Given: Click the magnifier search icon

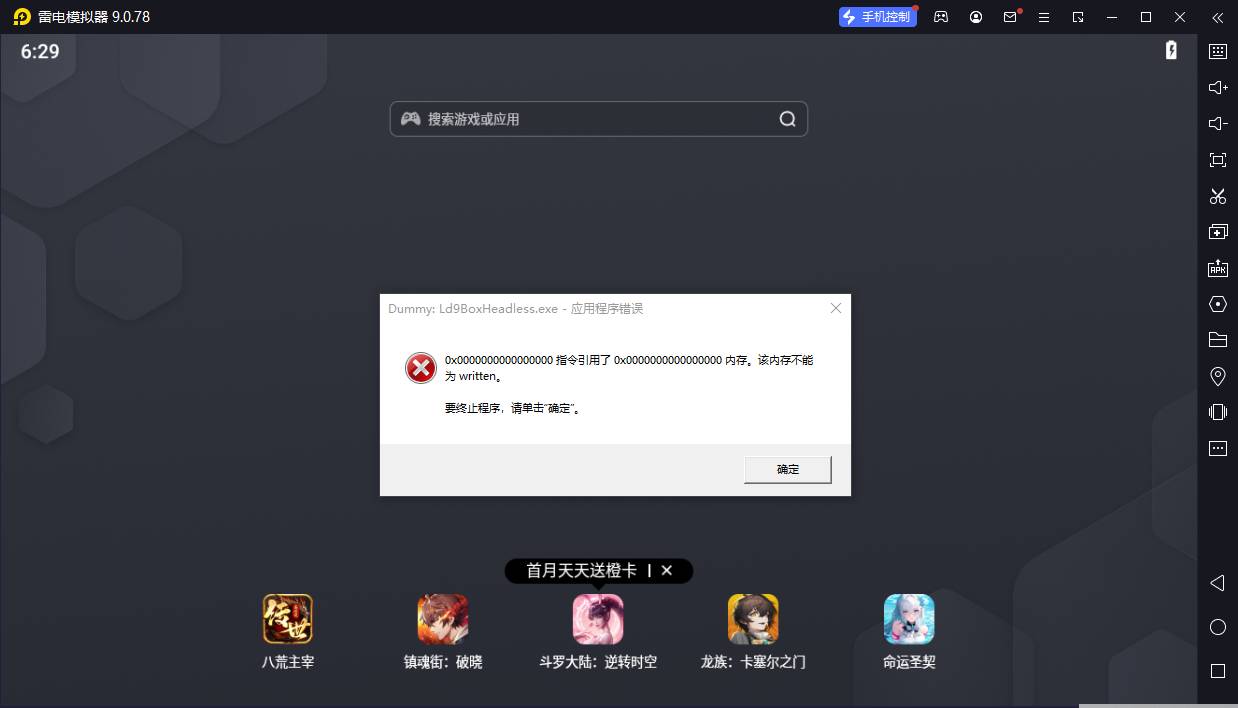Looking at the screenshot, I should pos(788,119).
